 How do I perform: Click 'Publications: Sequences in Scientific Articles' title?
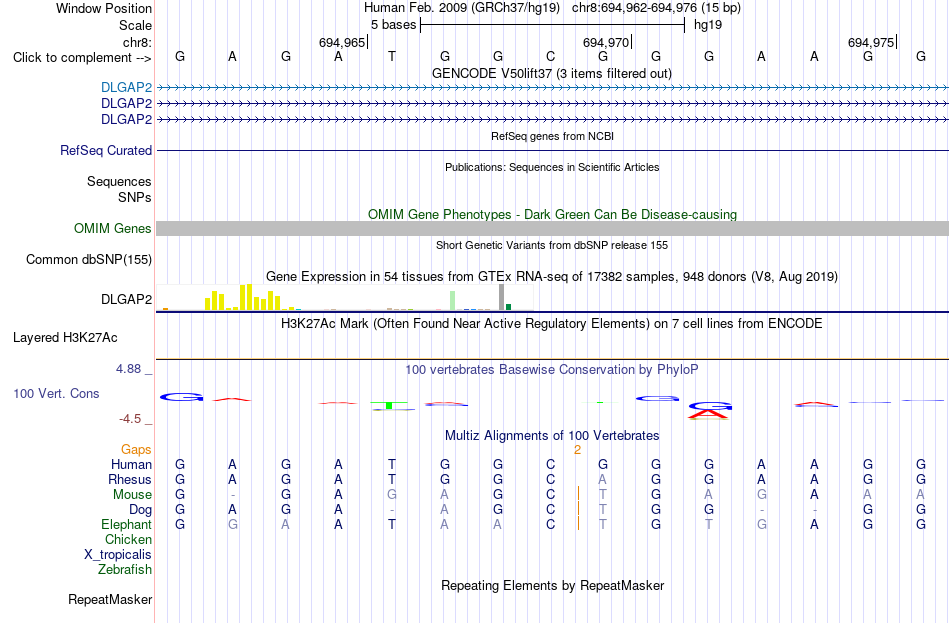(x=552, y=167)
